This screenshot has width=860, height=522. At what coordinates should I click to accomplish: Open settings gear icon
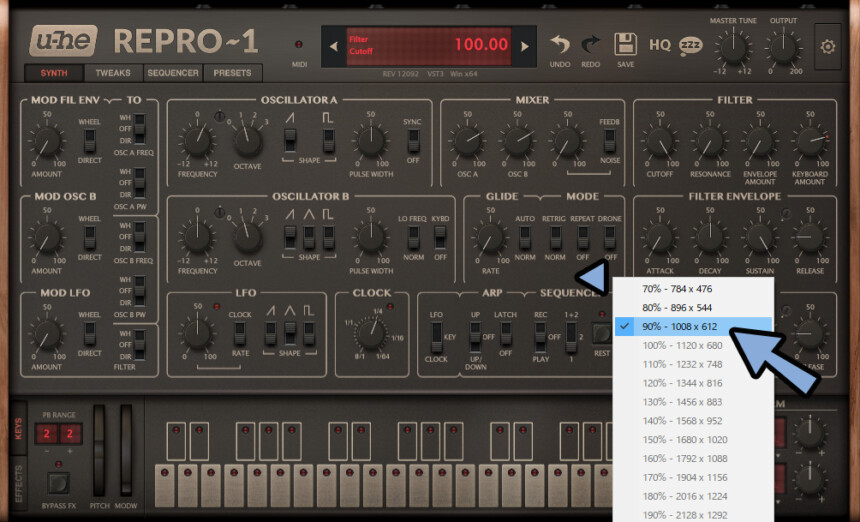tap(828, 47)
